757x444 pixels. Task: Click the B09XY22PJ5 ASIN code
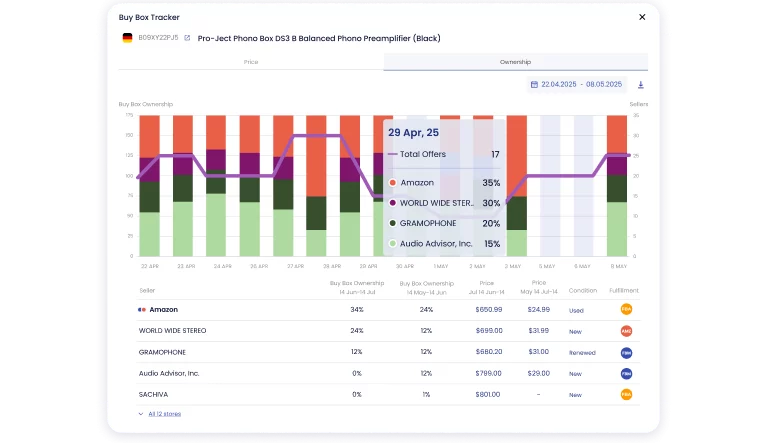(x=158, y=38)
